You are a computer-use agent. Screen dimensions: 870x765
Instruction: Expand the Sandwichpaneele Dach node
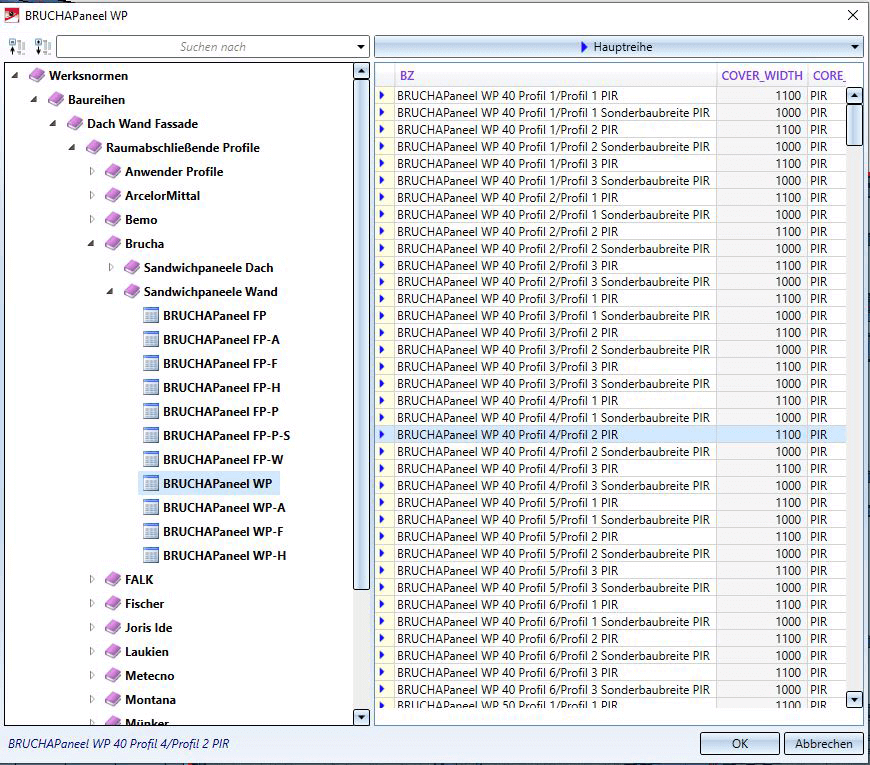click(110, 267)
